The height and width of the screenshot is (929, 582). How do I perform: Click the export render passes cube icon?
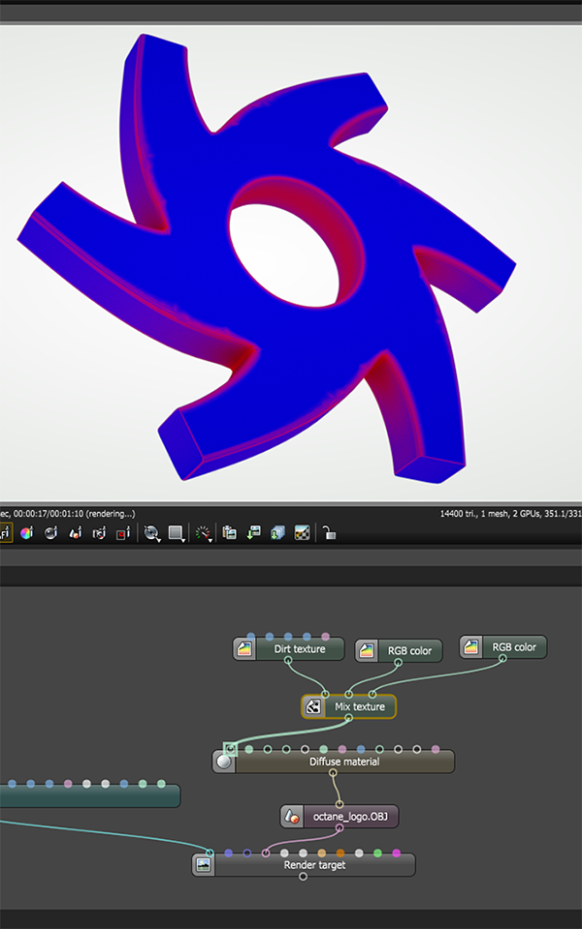pos(277,533)
